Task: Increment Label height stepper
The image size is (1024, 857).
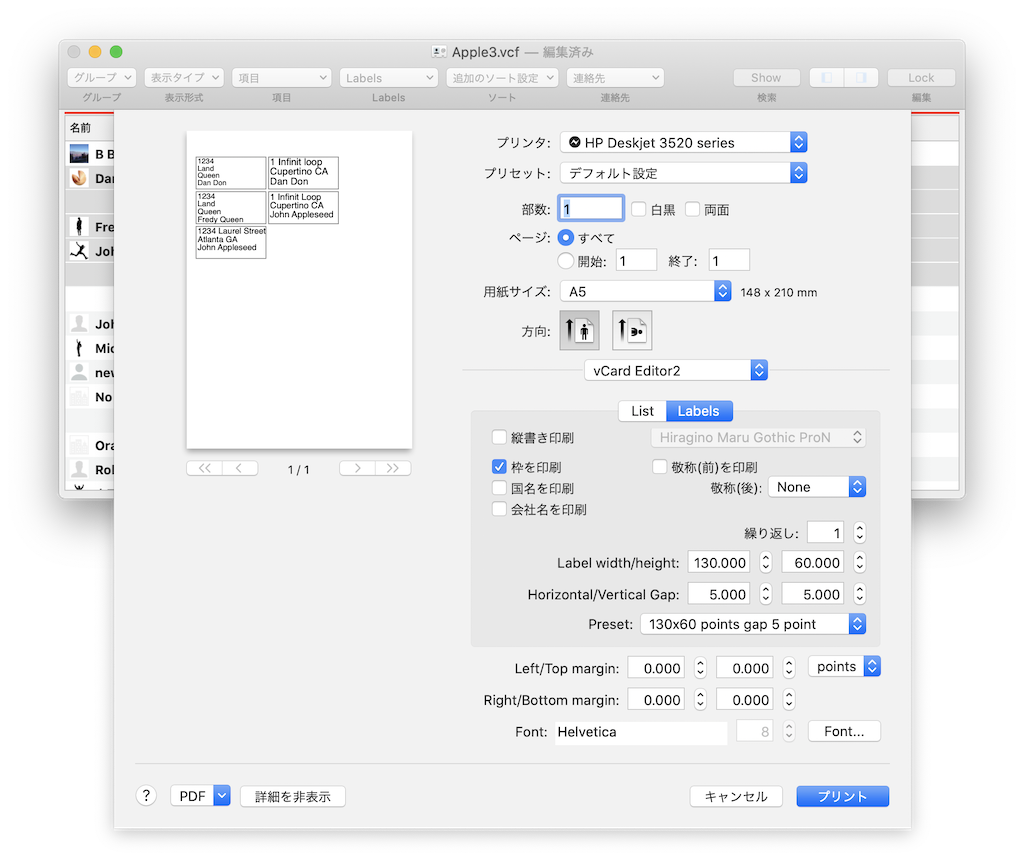Action: click(x=860, y=558)
